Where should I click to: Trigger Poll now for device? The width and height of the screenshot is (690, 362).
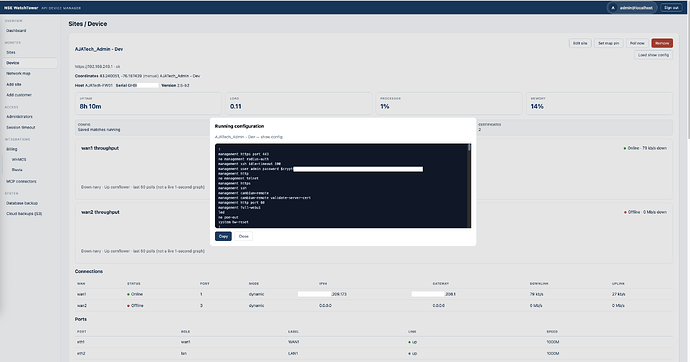(637, 43)
